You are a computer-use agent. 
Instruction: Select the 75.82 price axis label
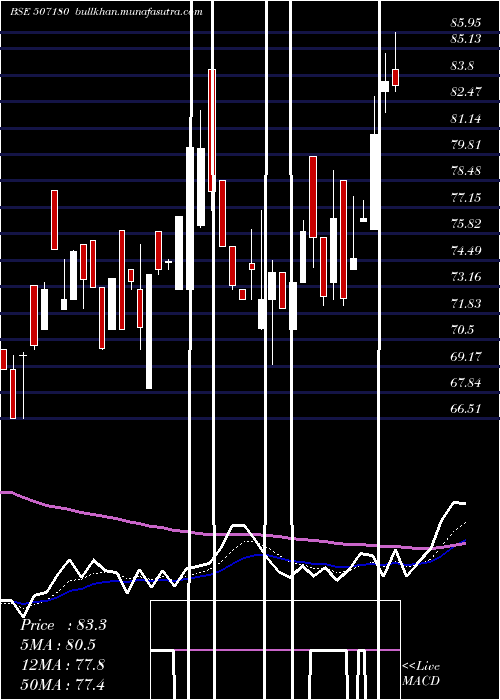coord(466,224)
